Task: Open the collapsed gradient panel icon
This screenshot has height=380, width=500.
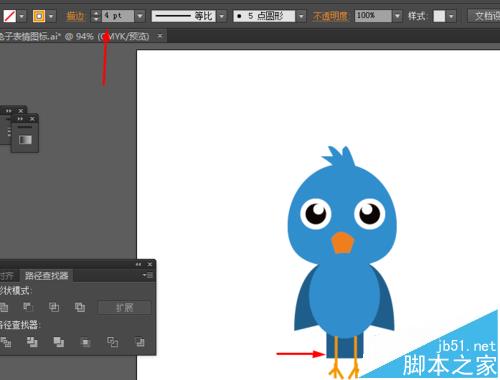Action: pos(25,139)
